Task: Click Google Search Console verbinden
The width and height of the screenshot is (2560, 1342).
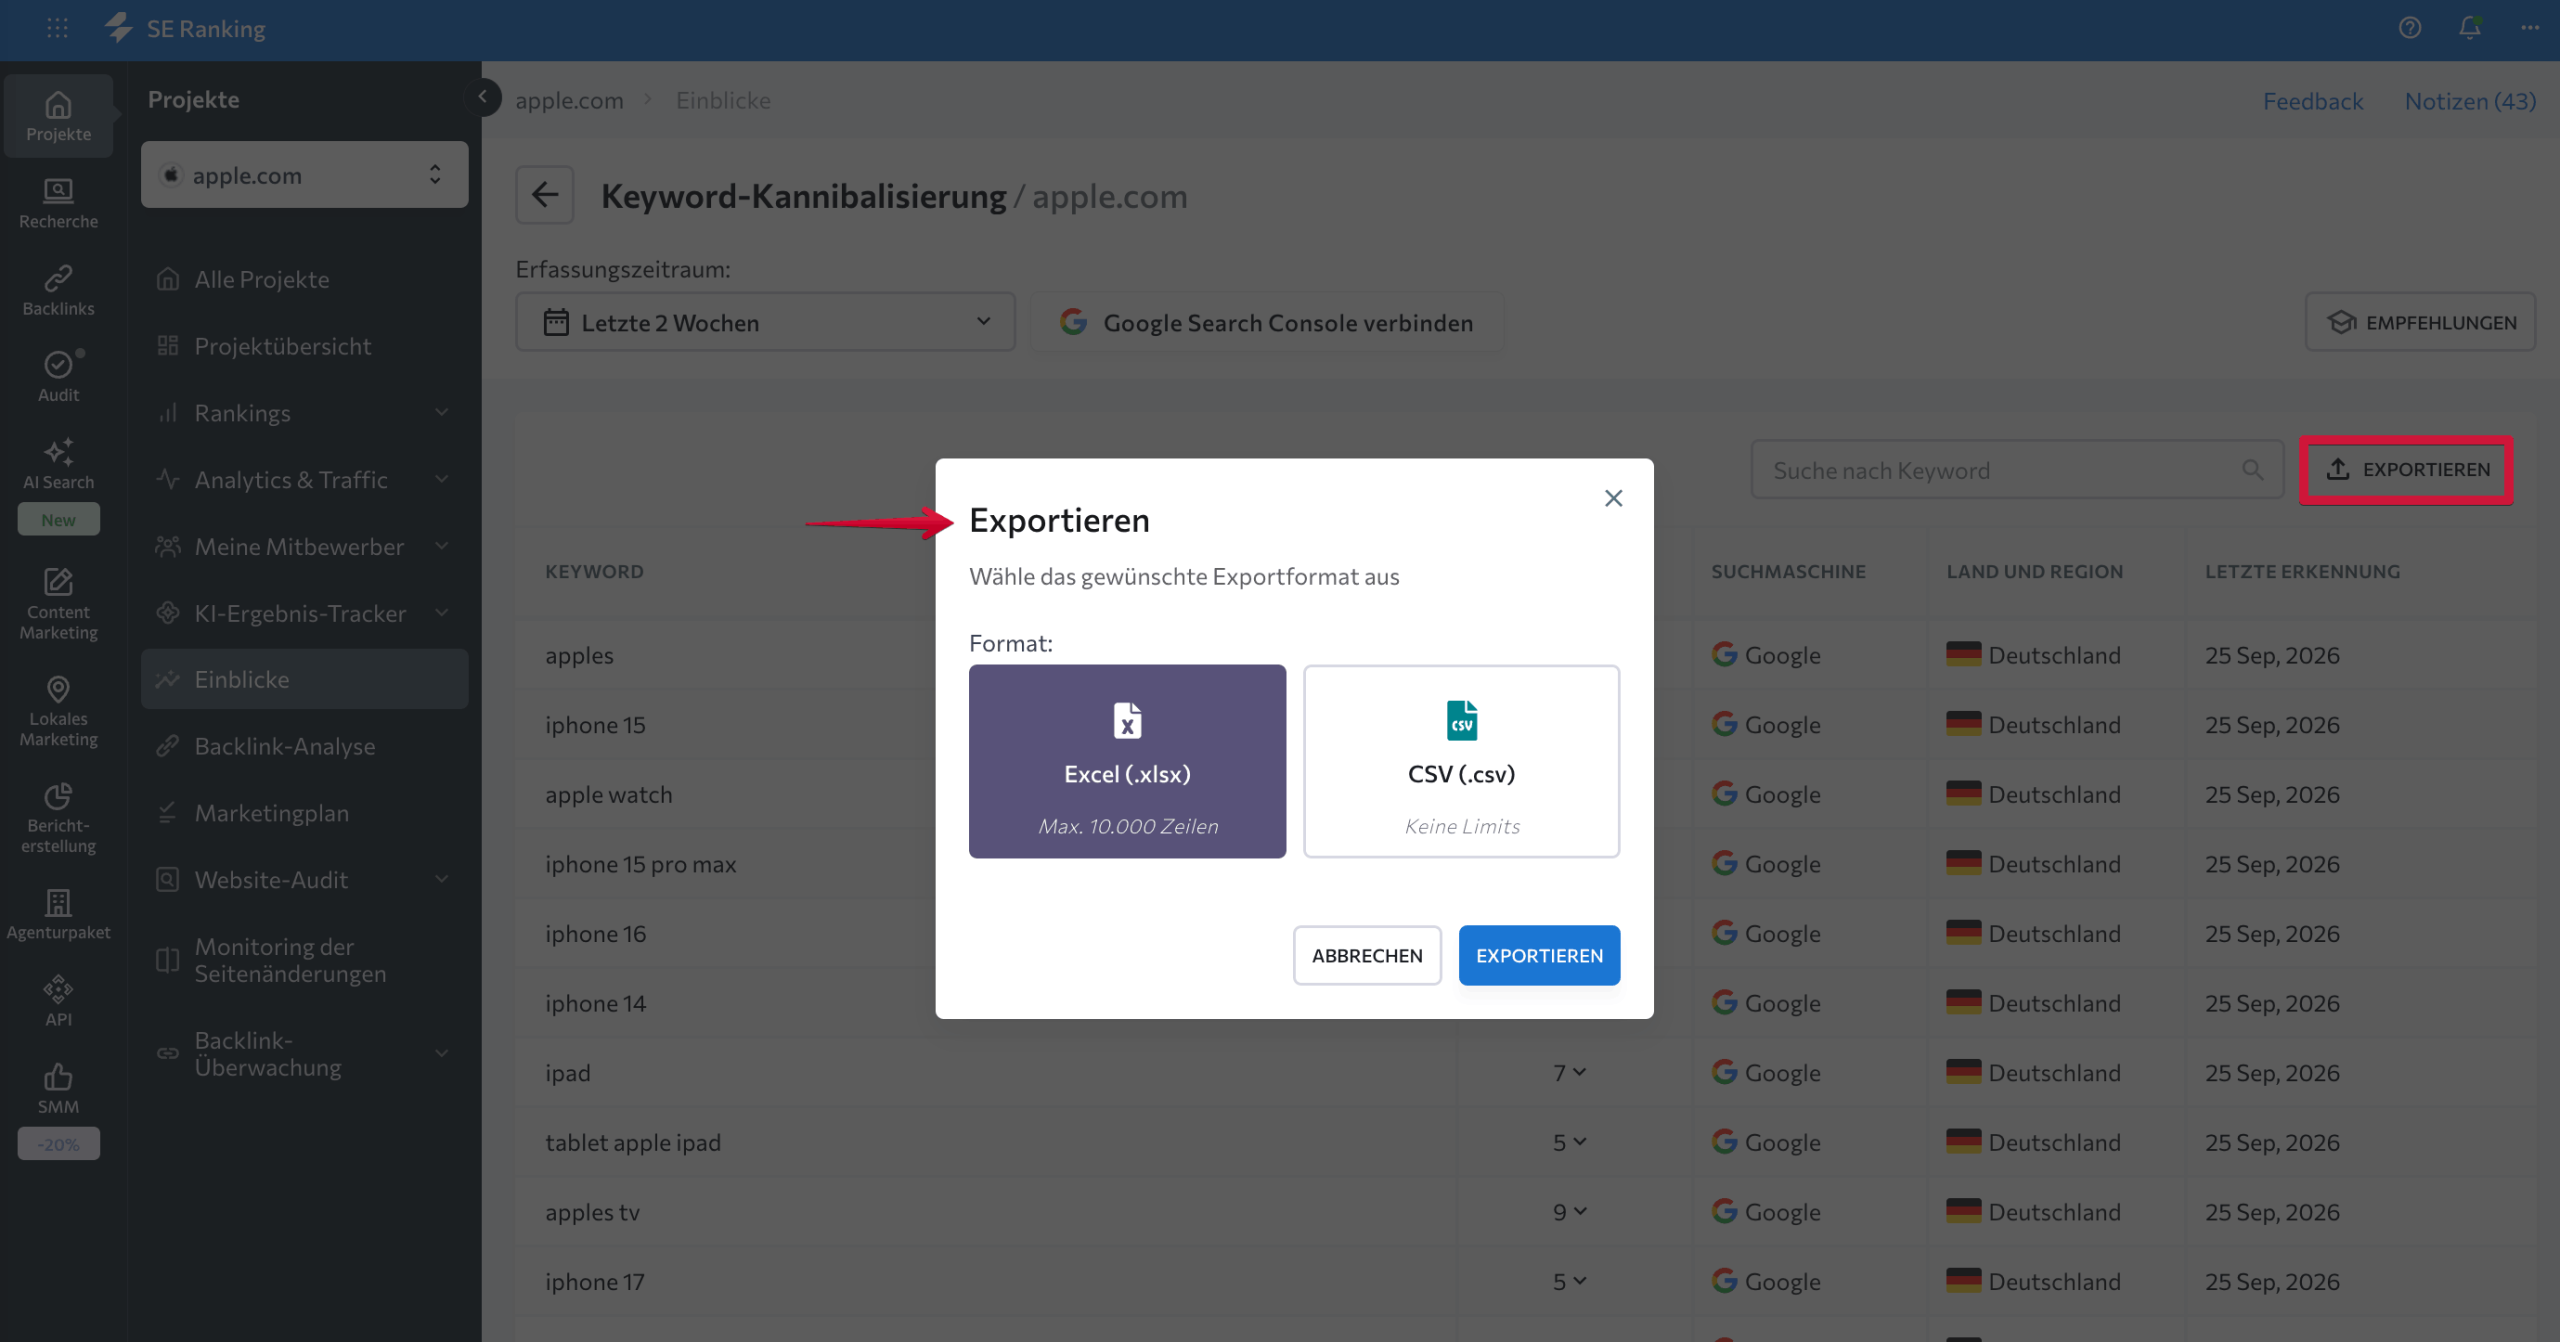Action: 1267,322
